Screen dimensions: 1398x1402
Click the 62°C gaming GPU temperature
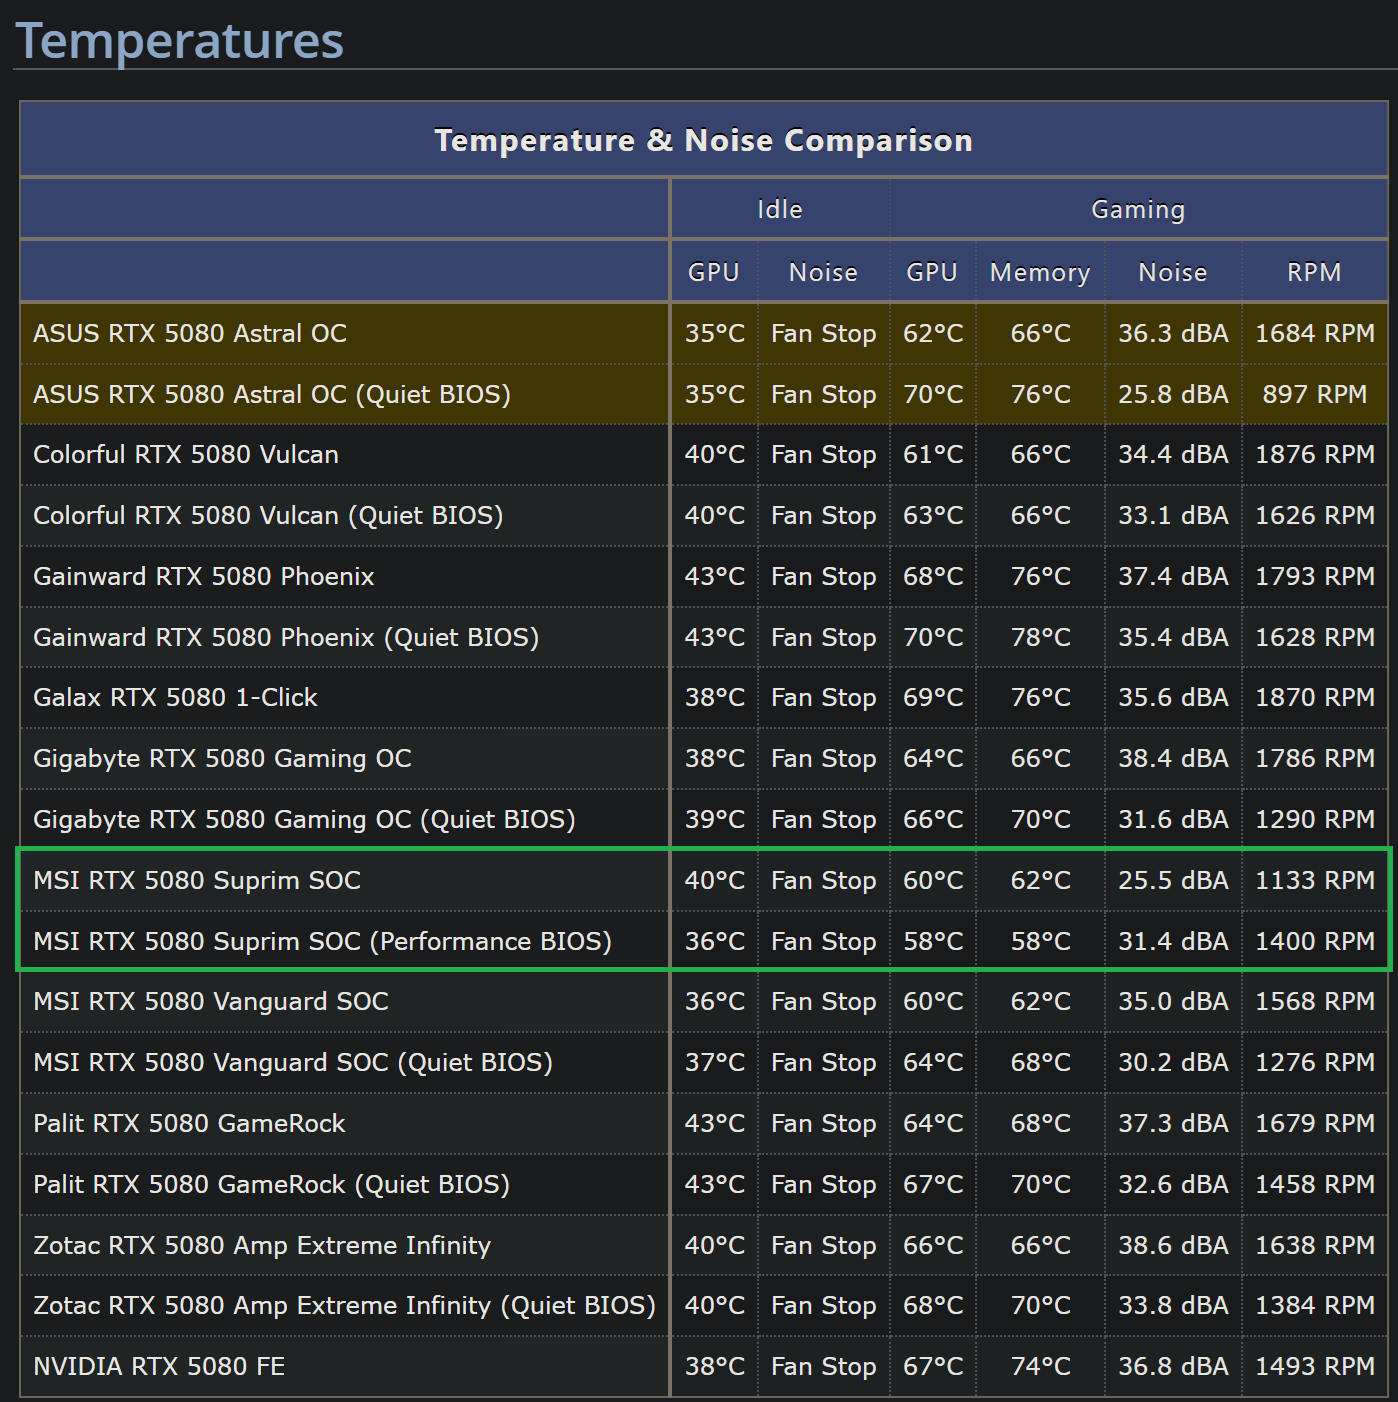pyautogui.click(x=933, y=333)
